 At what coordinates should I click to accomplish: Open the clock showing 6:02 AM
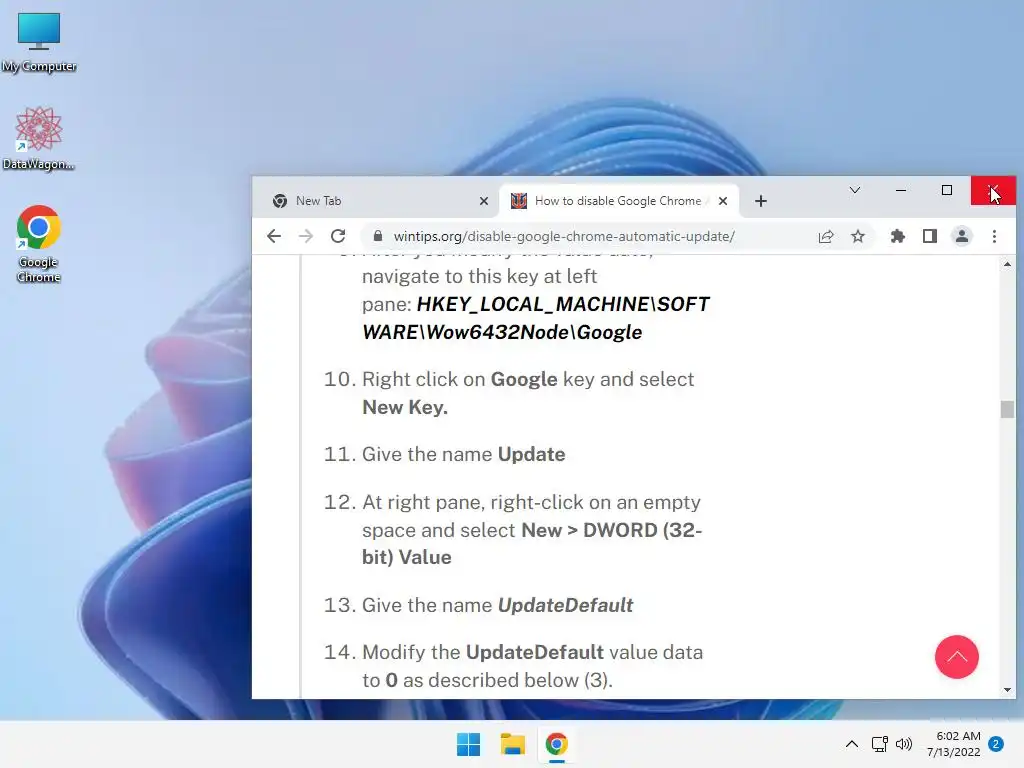click(x=954, y=744)
